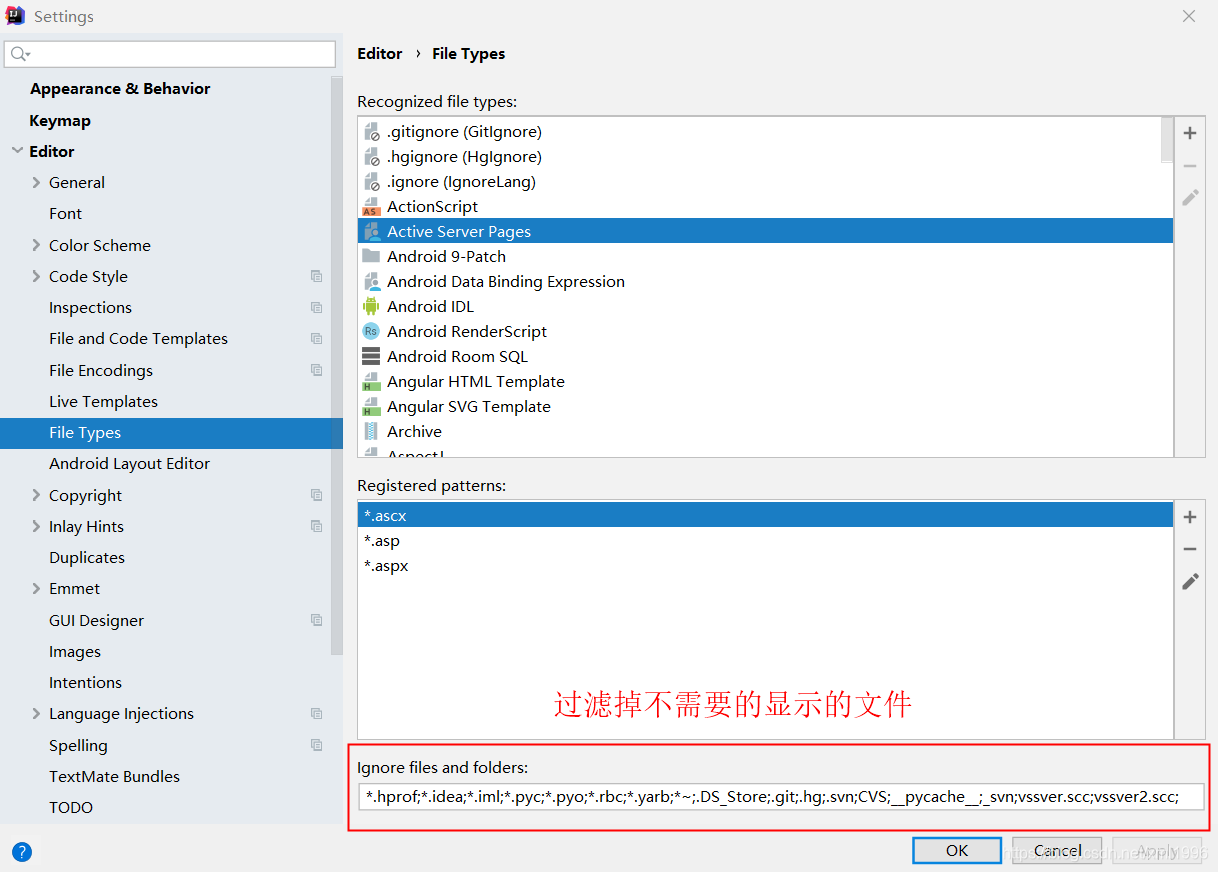Click the OK button

click(957, 850)
